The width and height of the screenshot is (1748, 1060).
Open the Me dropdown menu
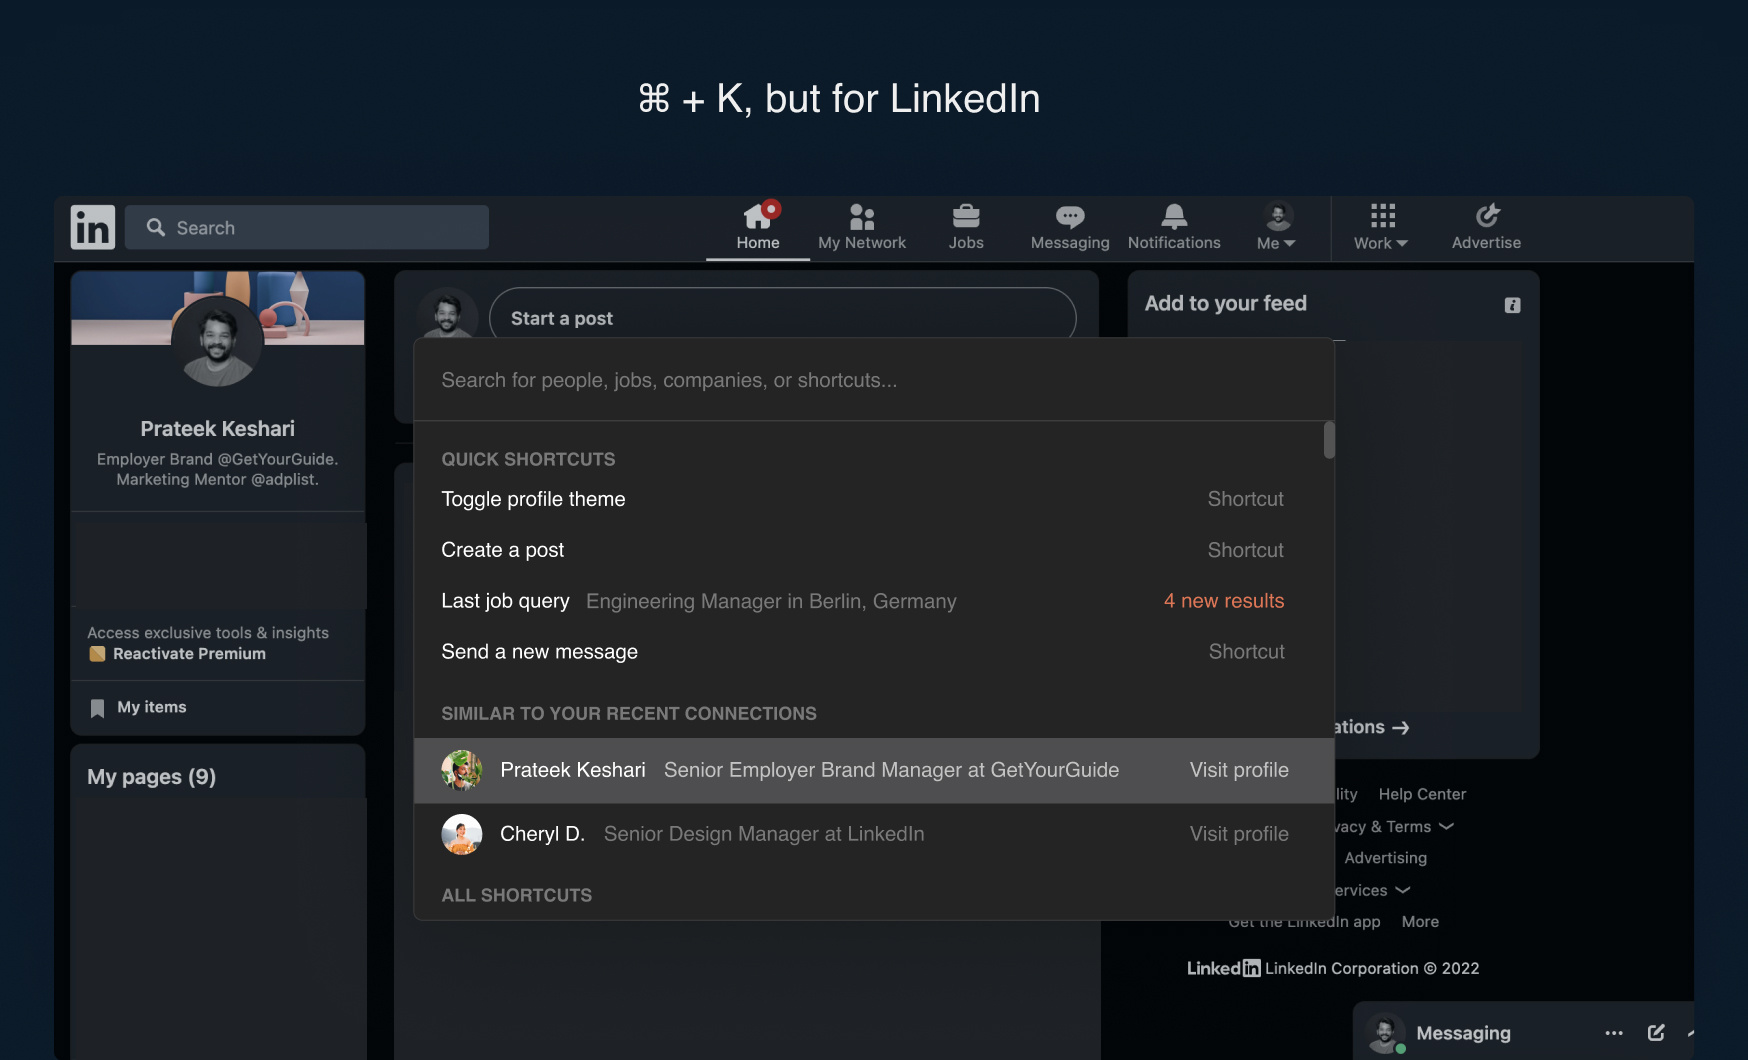point(1277,227)
